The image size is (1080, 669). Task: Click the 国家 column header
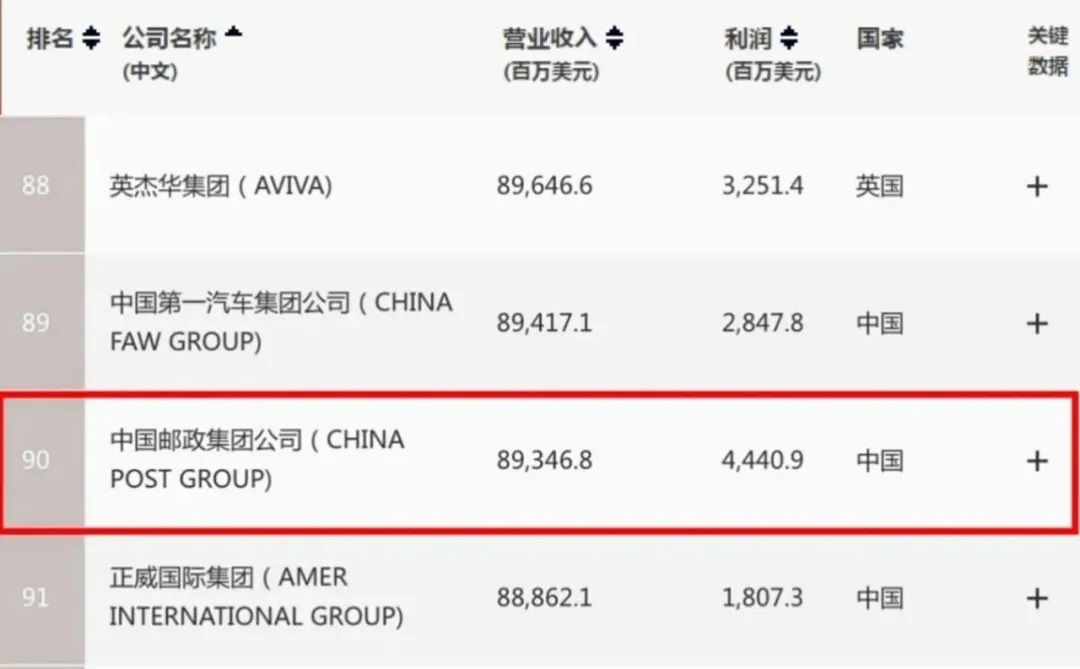click(880, 39)
